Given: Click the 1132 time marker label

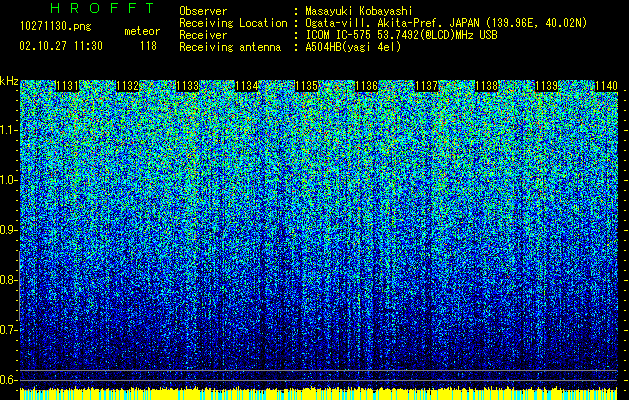Looking at the screenshot, I should click(128, 86).
